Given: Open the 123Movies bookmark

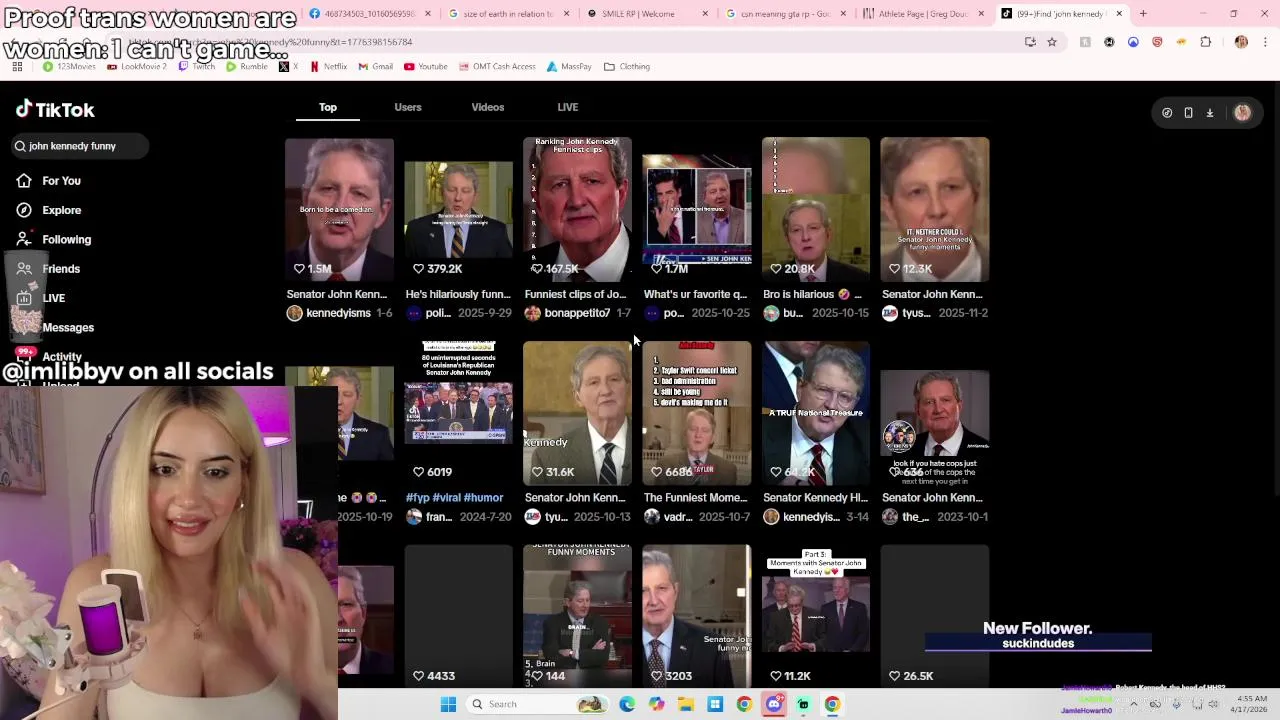Looking at the screenshot, I should (x=69, y=67).
